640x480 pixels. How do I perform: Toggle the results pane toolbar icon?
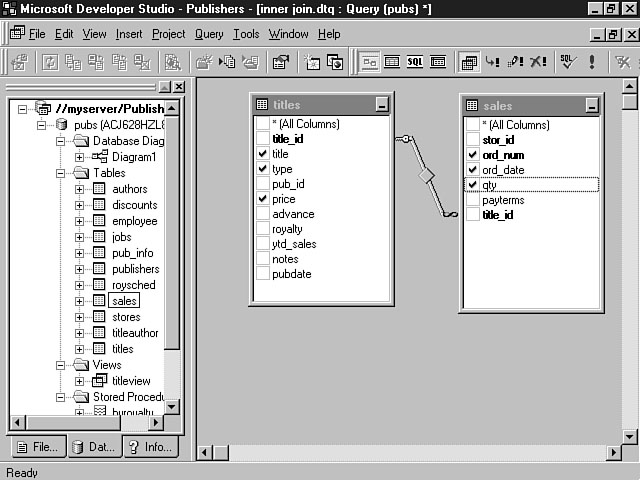click(x=438, y=62)
